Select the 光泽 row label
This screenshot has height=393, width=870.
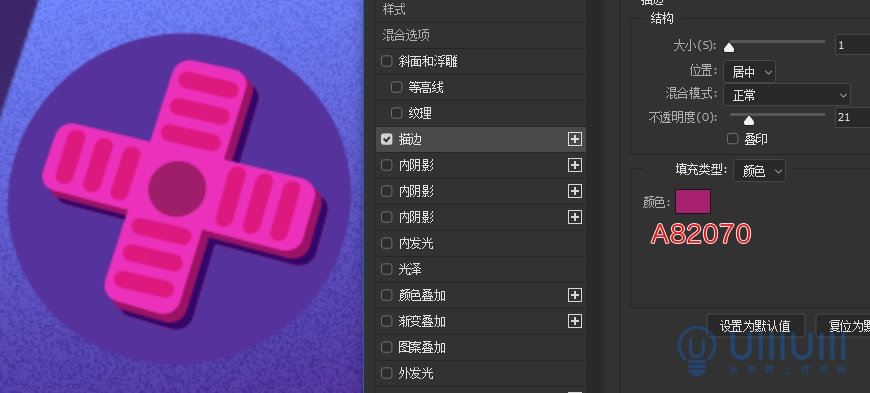tap(410, 269)
